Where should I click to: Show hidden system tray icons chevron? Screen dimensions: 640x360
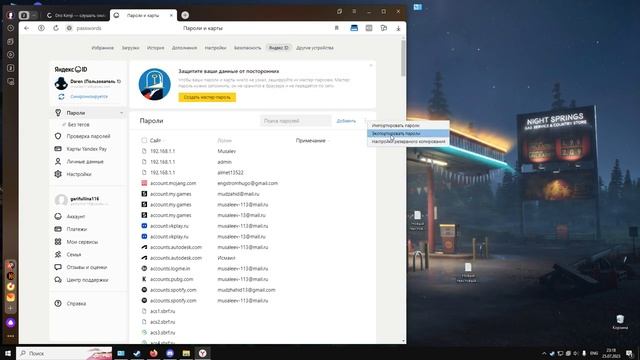(x=544, y=353)
